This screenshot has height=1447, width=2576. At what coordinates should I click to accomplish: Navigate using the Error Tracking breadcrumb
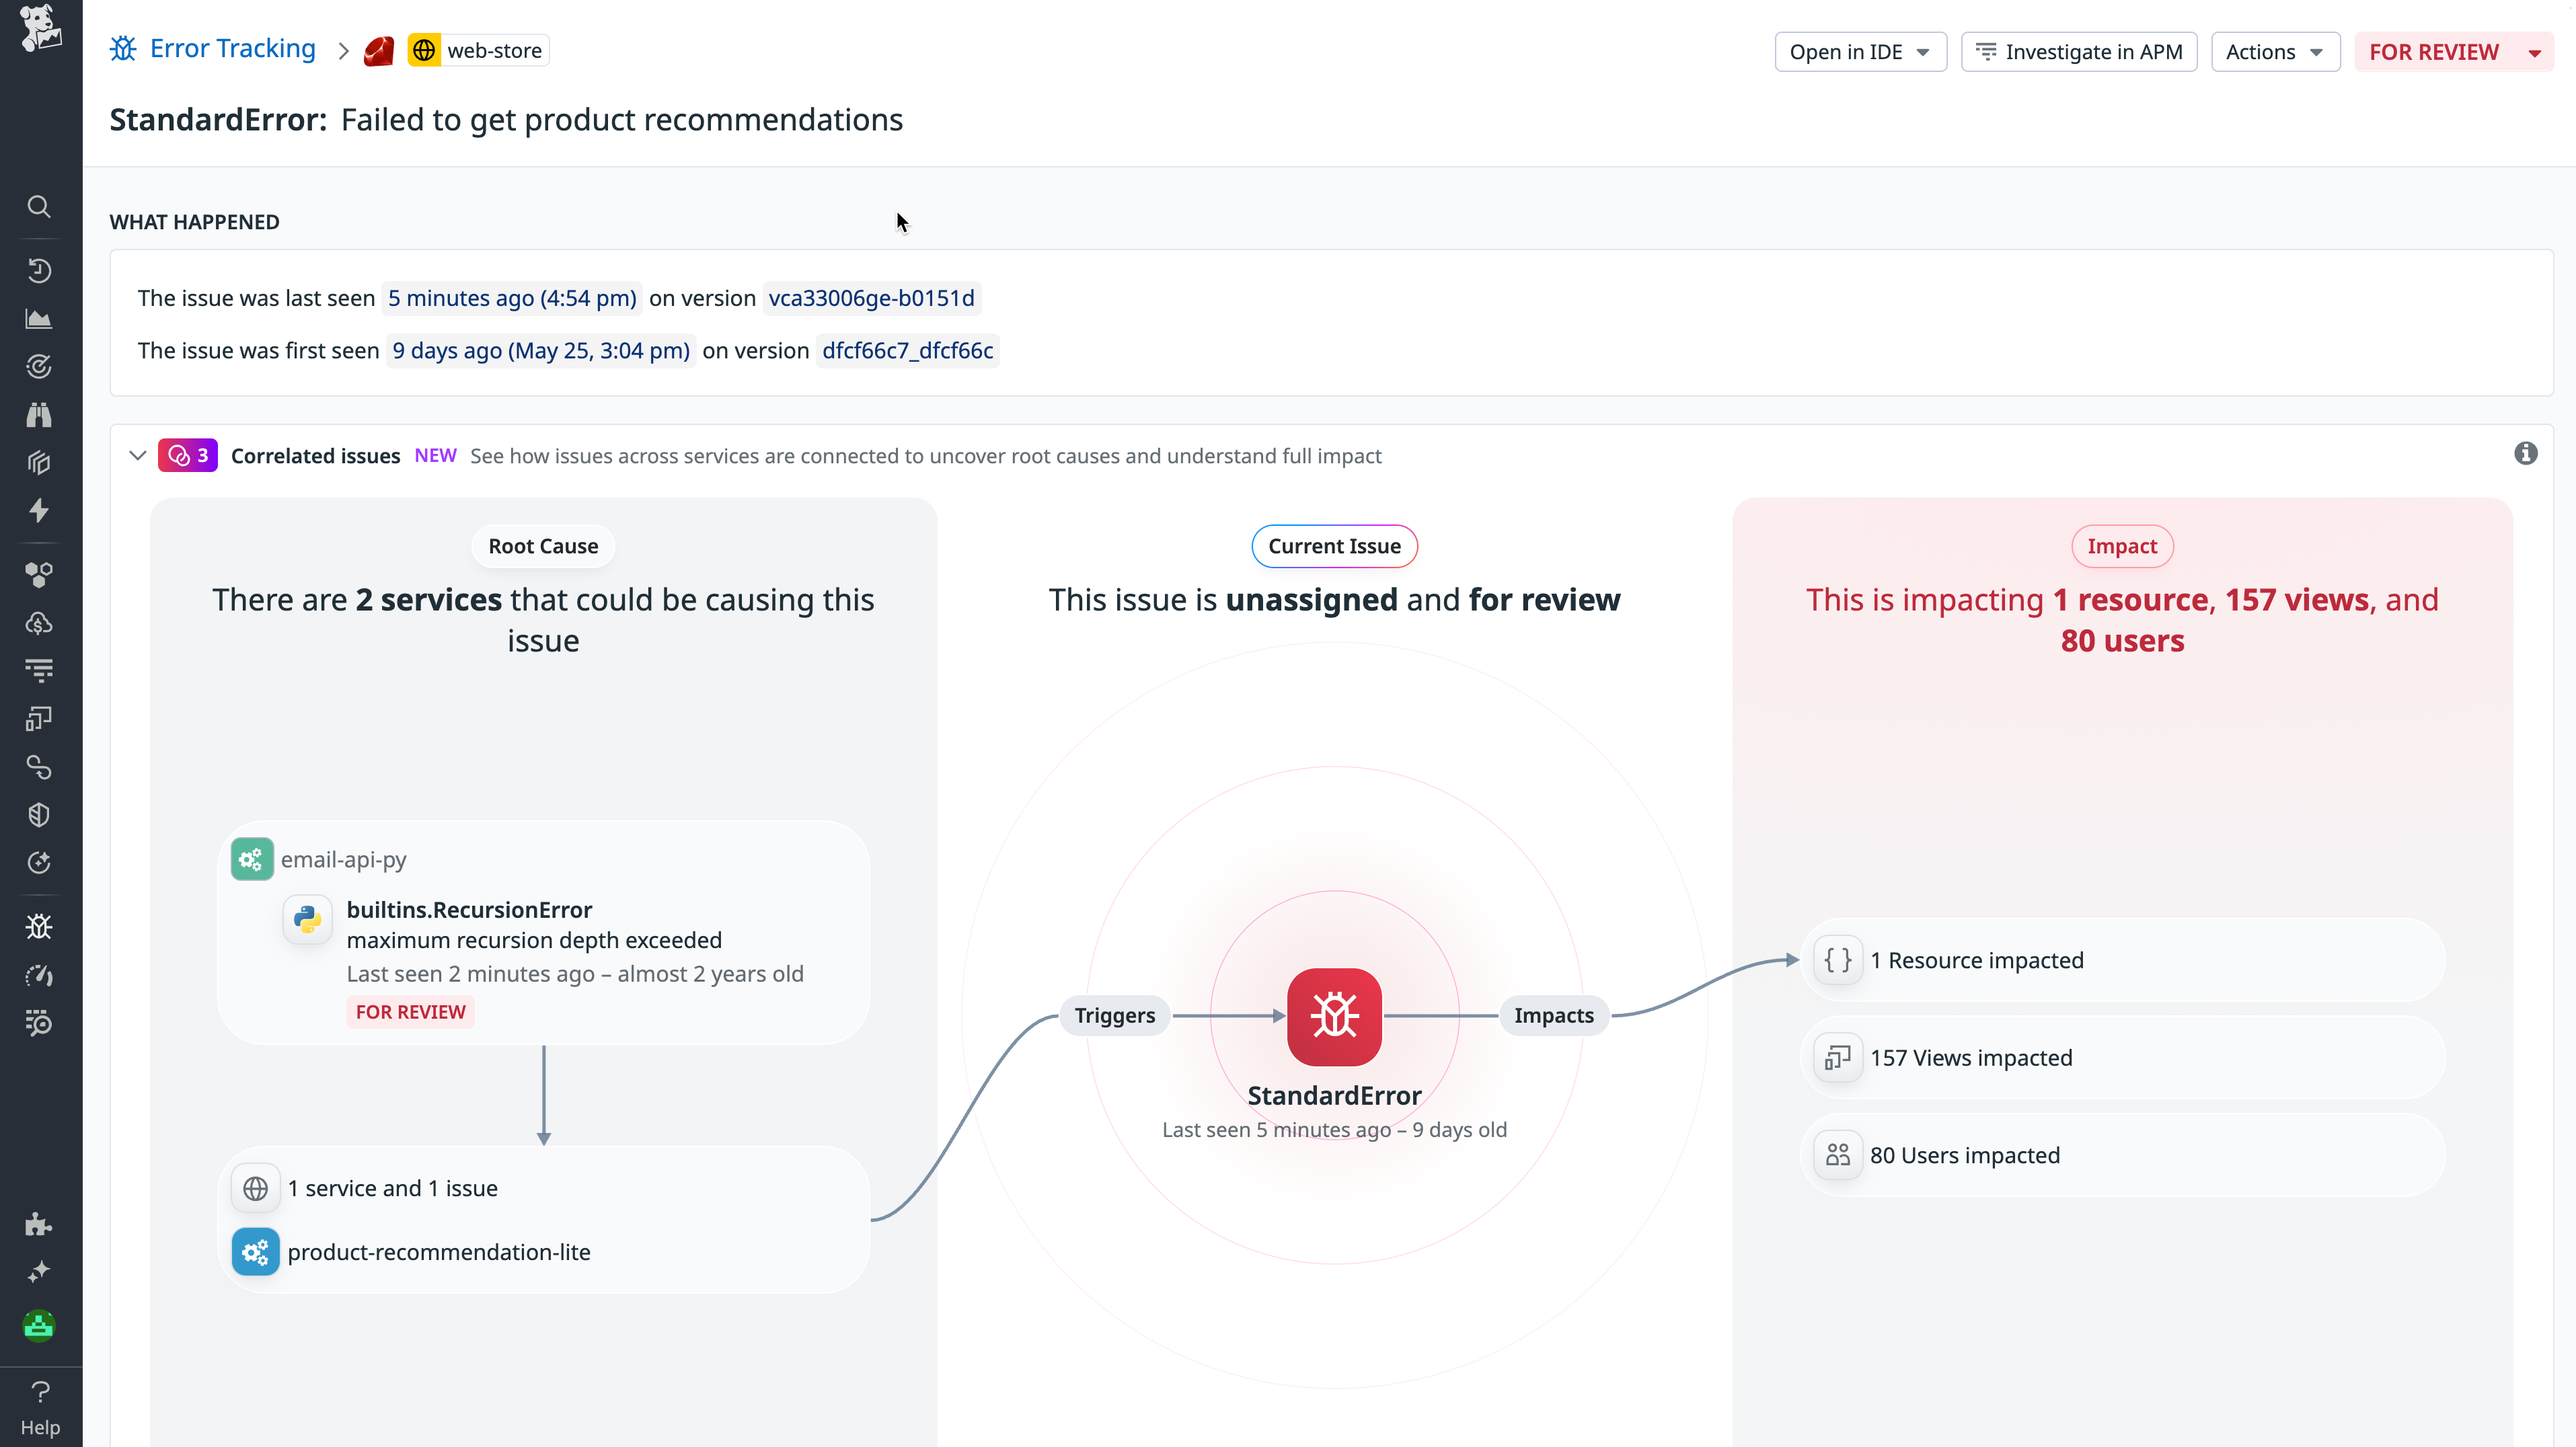(231, 48)
